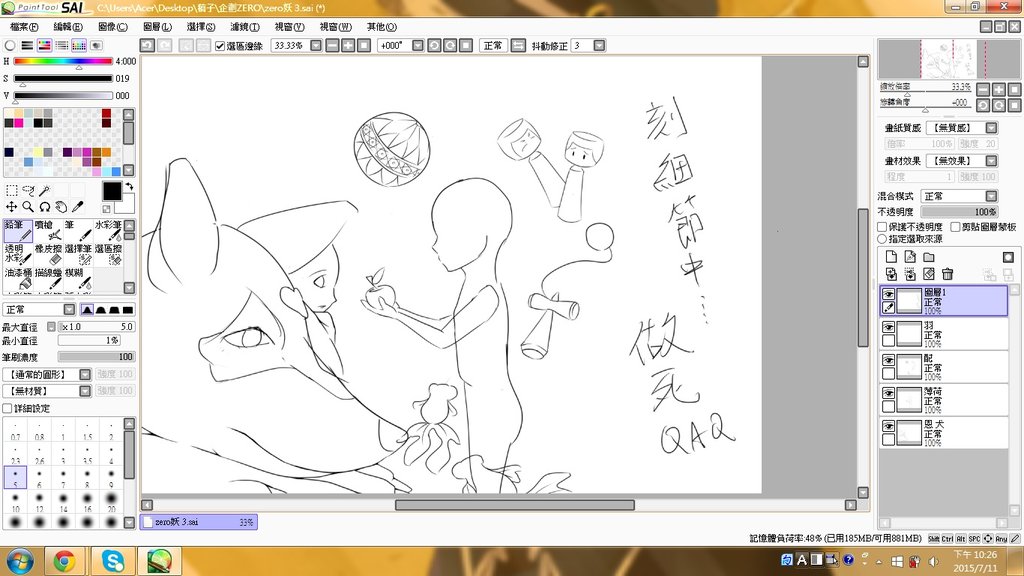Show the color wheel panel icon
This screenshot has width=1024, height=576.
click(10, 45)
